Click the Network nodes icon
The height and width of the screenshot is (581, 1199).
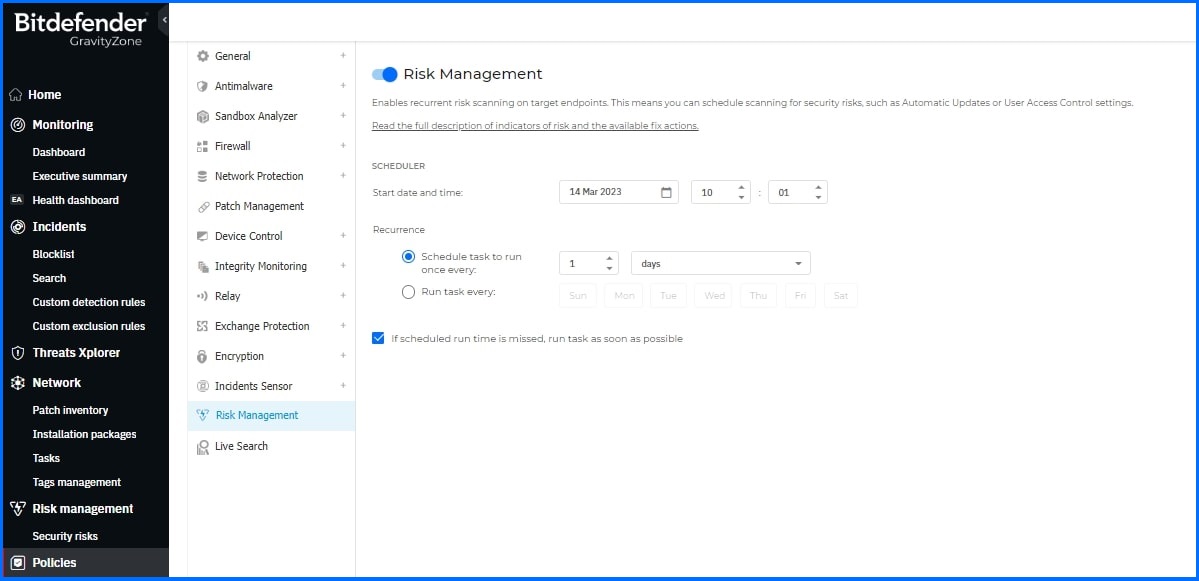click(x=18, y=383)
